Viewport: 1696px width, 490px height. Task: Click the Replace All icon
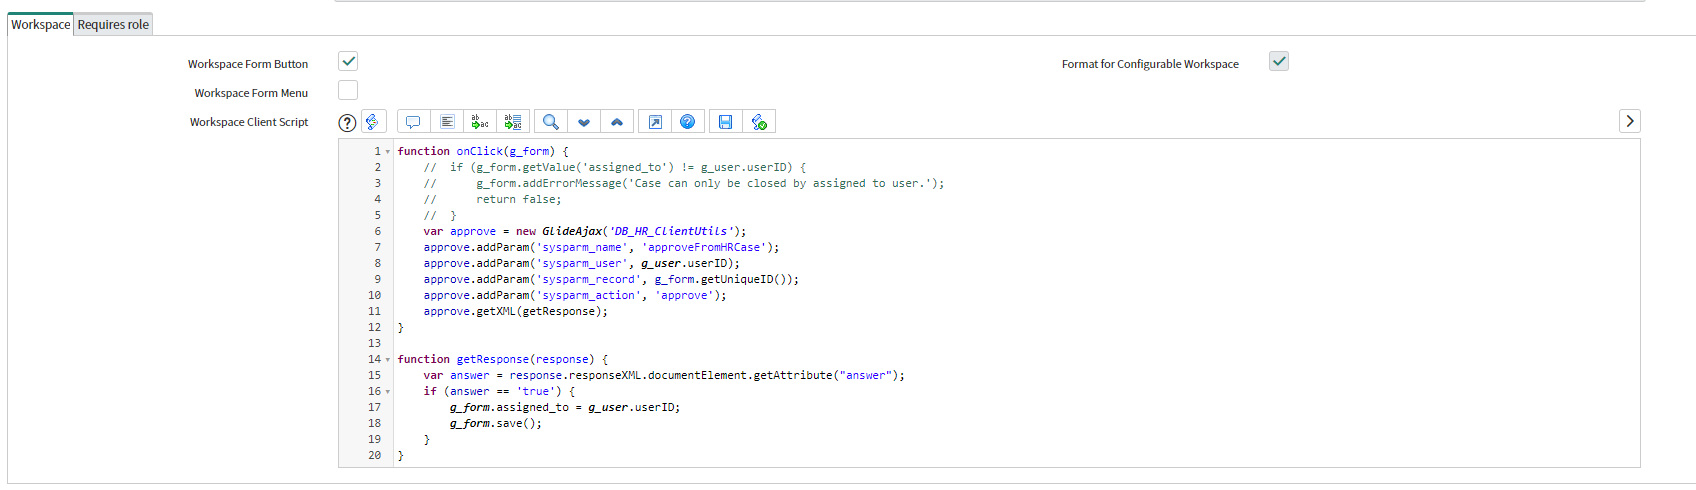[x=513, y=122]
